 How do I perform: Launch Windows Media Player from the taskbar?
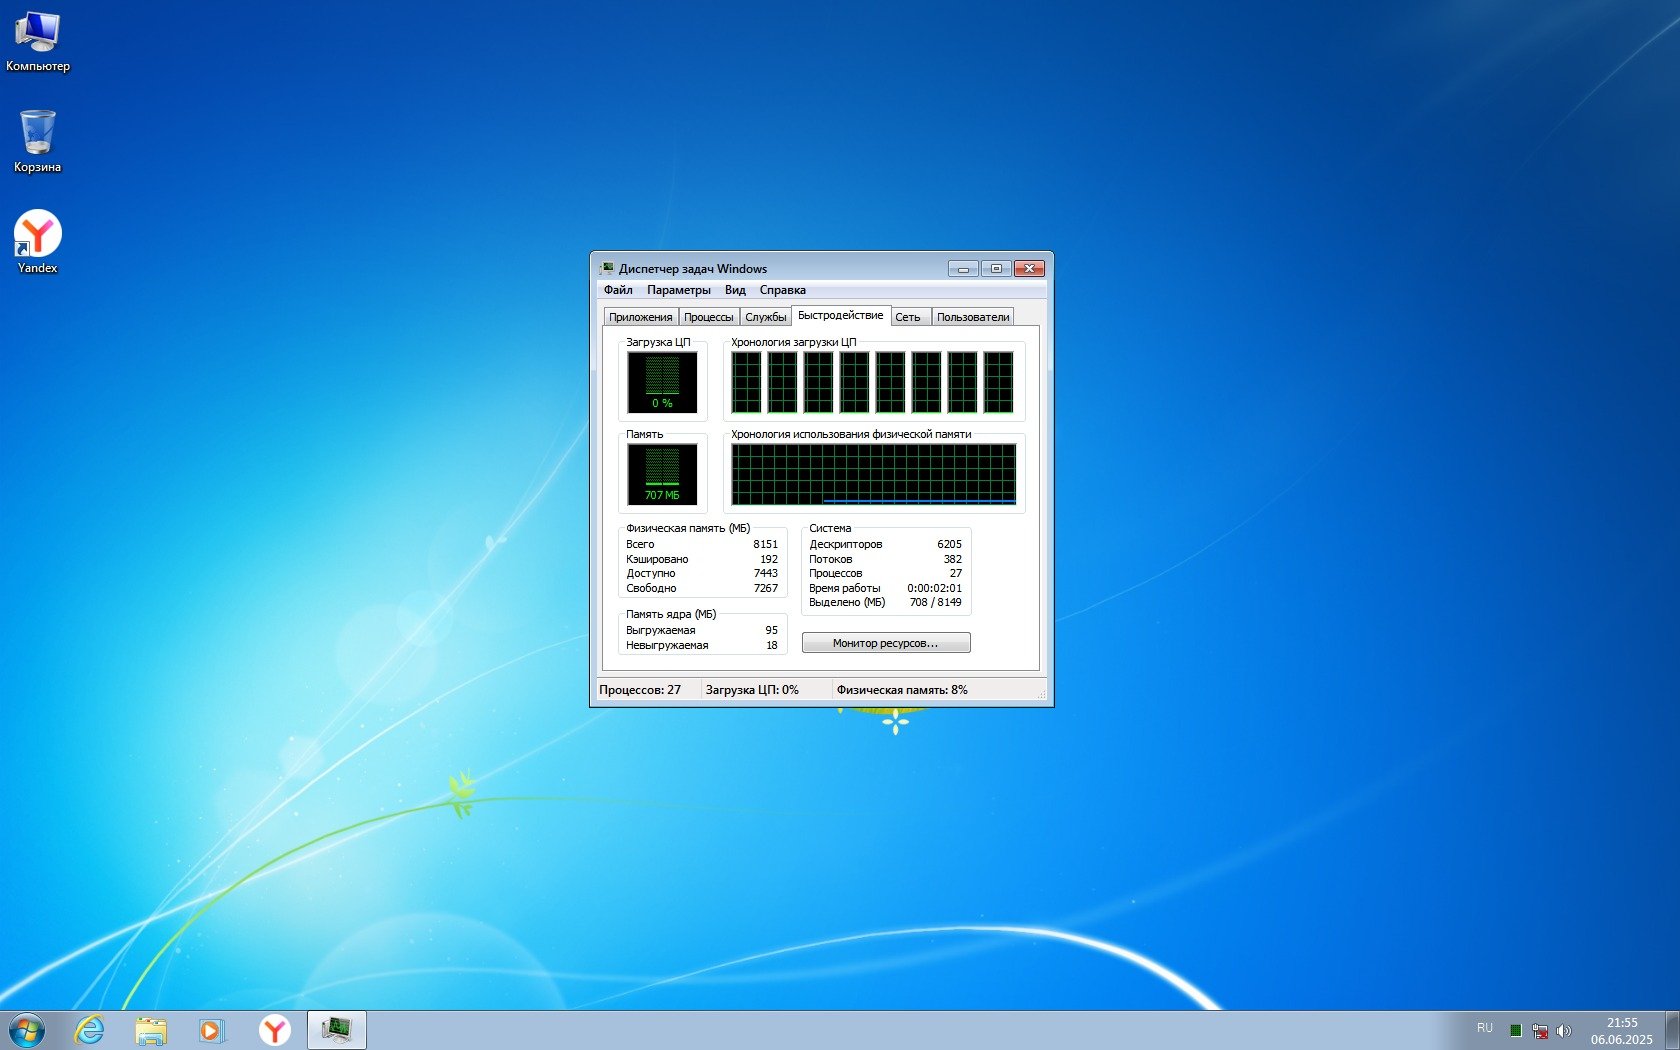click(212, 1030)
